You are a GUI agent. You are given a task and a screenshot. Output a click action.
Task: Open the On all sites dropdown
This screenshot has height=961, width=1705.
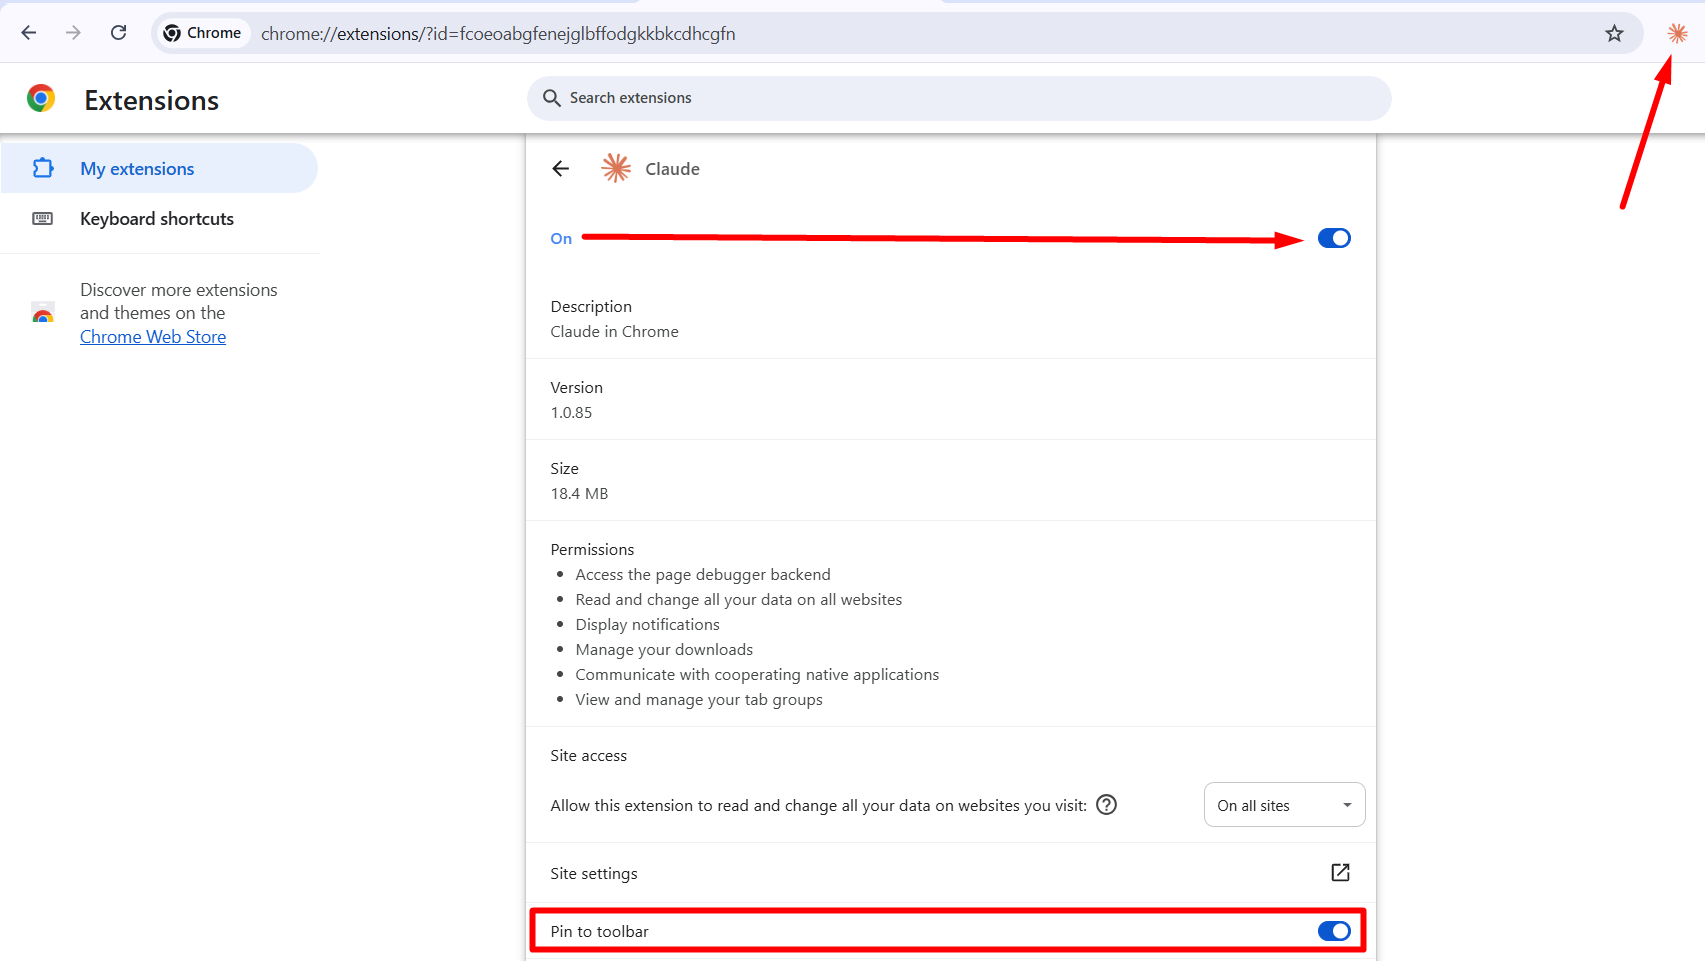coord(1284,805)
